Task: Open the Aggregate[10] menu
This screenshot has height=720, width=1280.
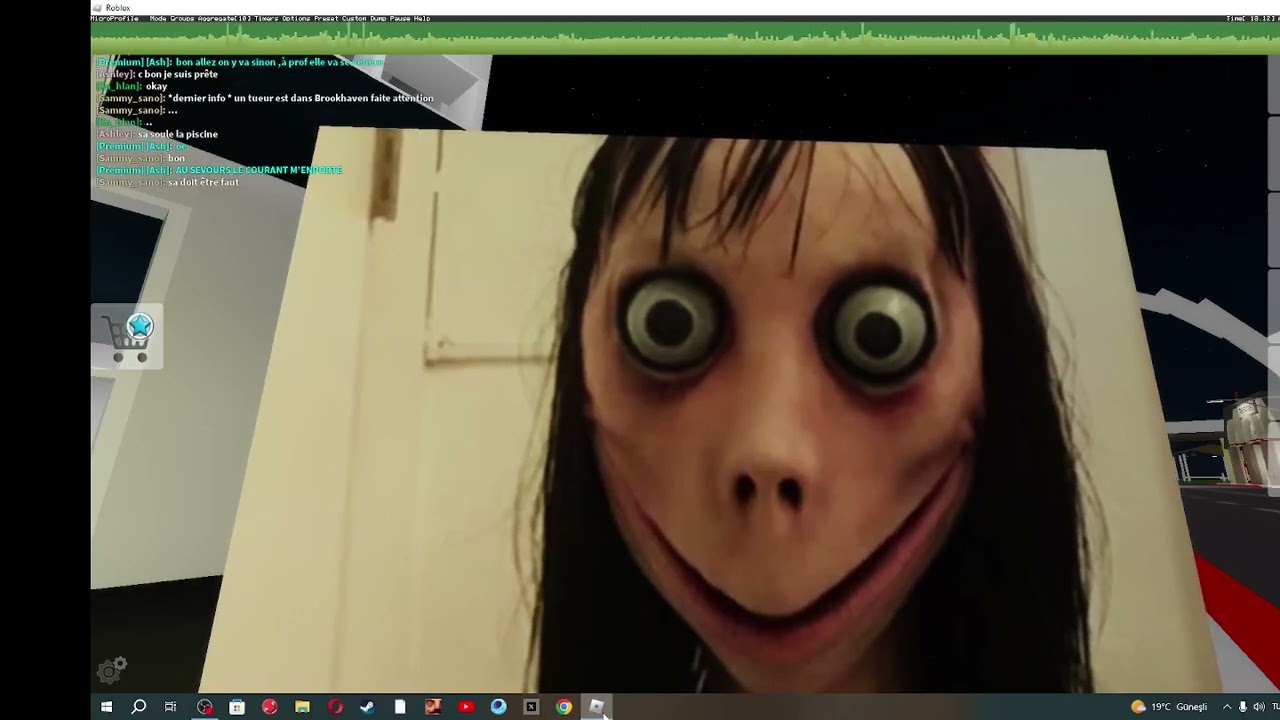Action: 224,18
